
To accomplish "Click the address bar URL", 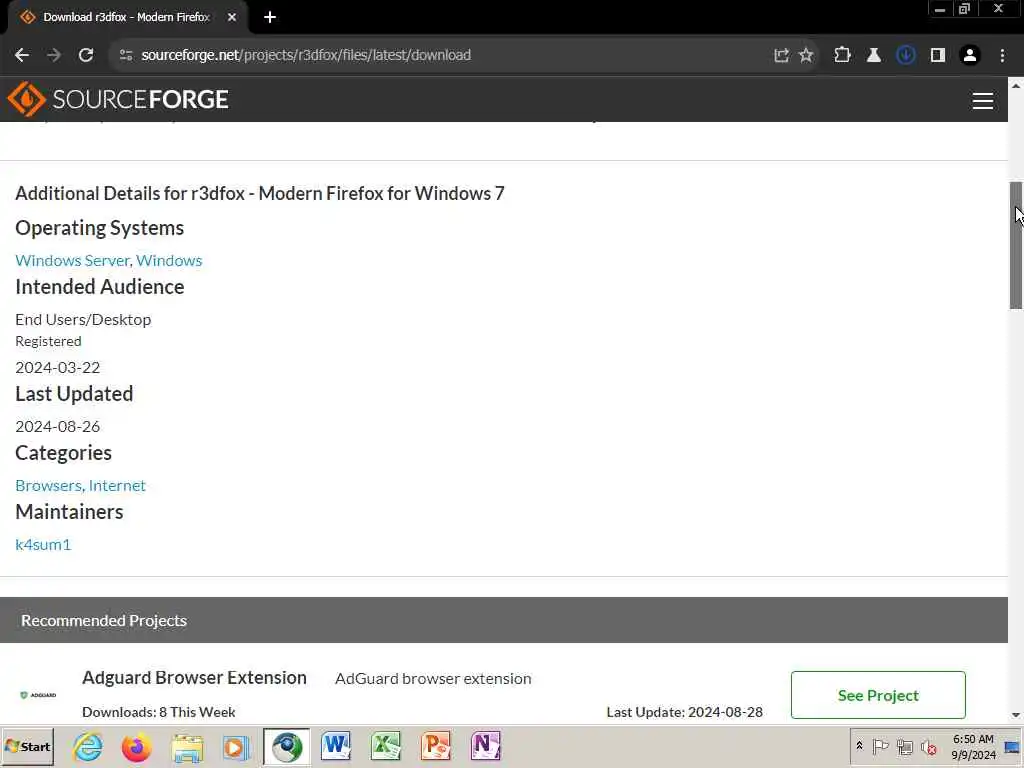I will click(x=306, y=56).
